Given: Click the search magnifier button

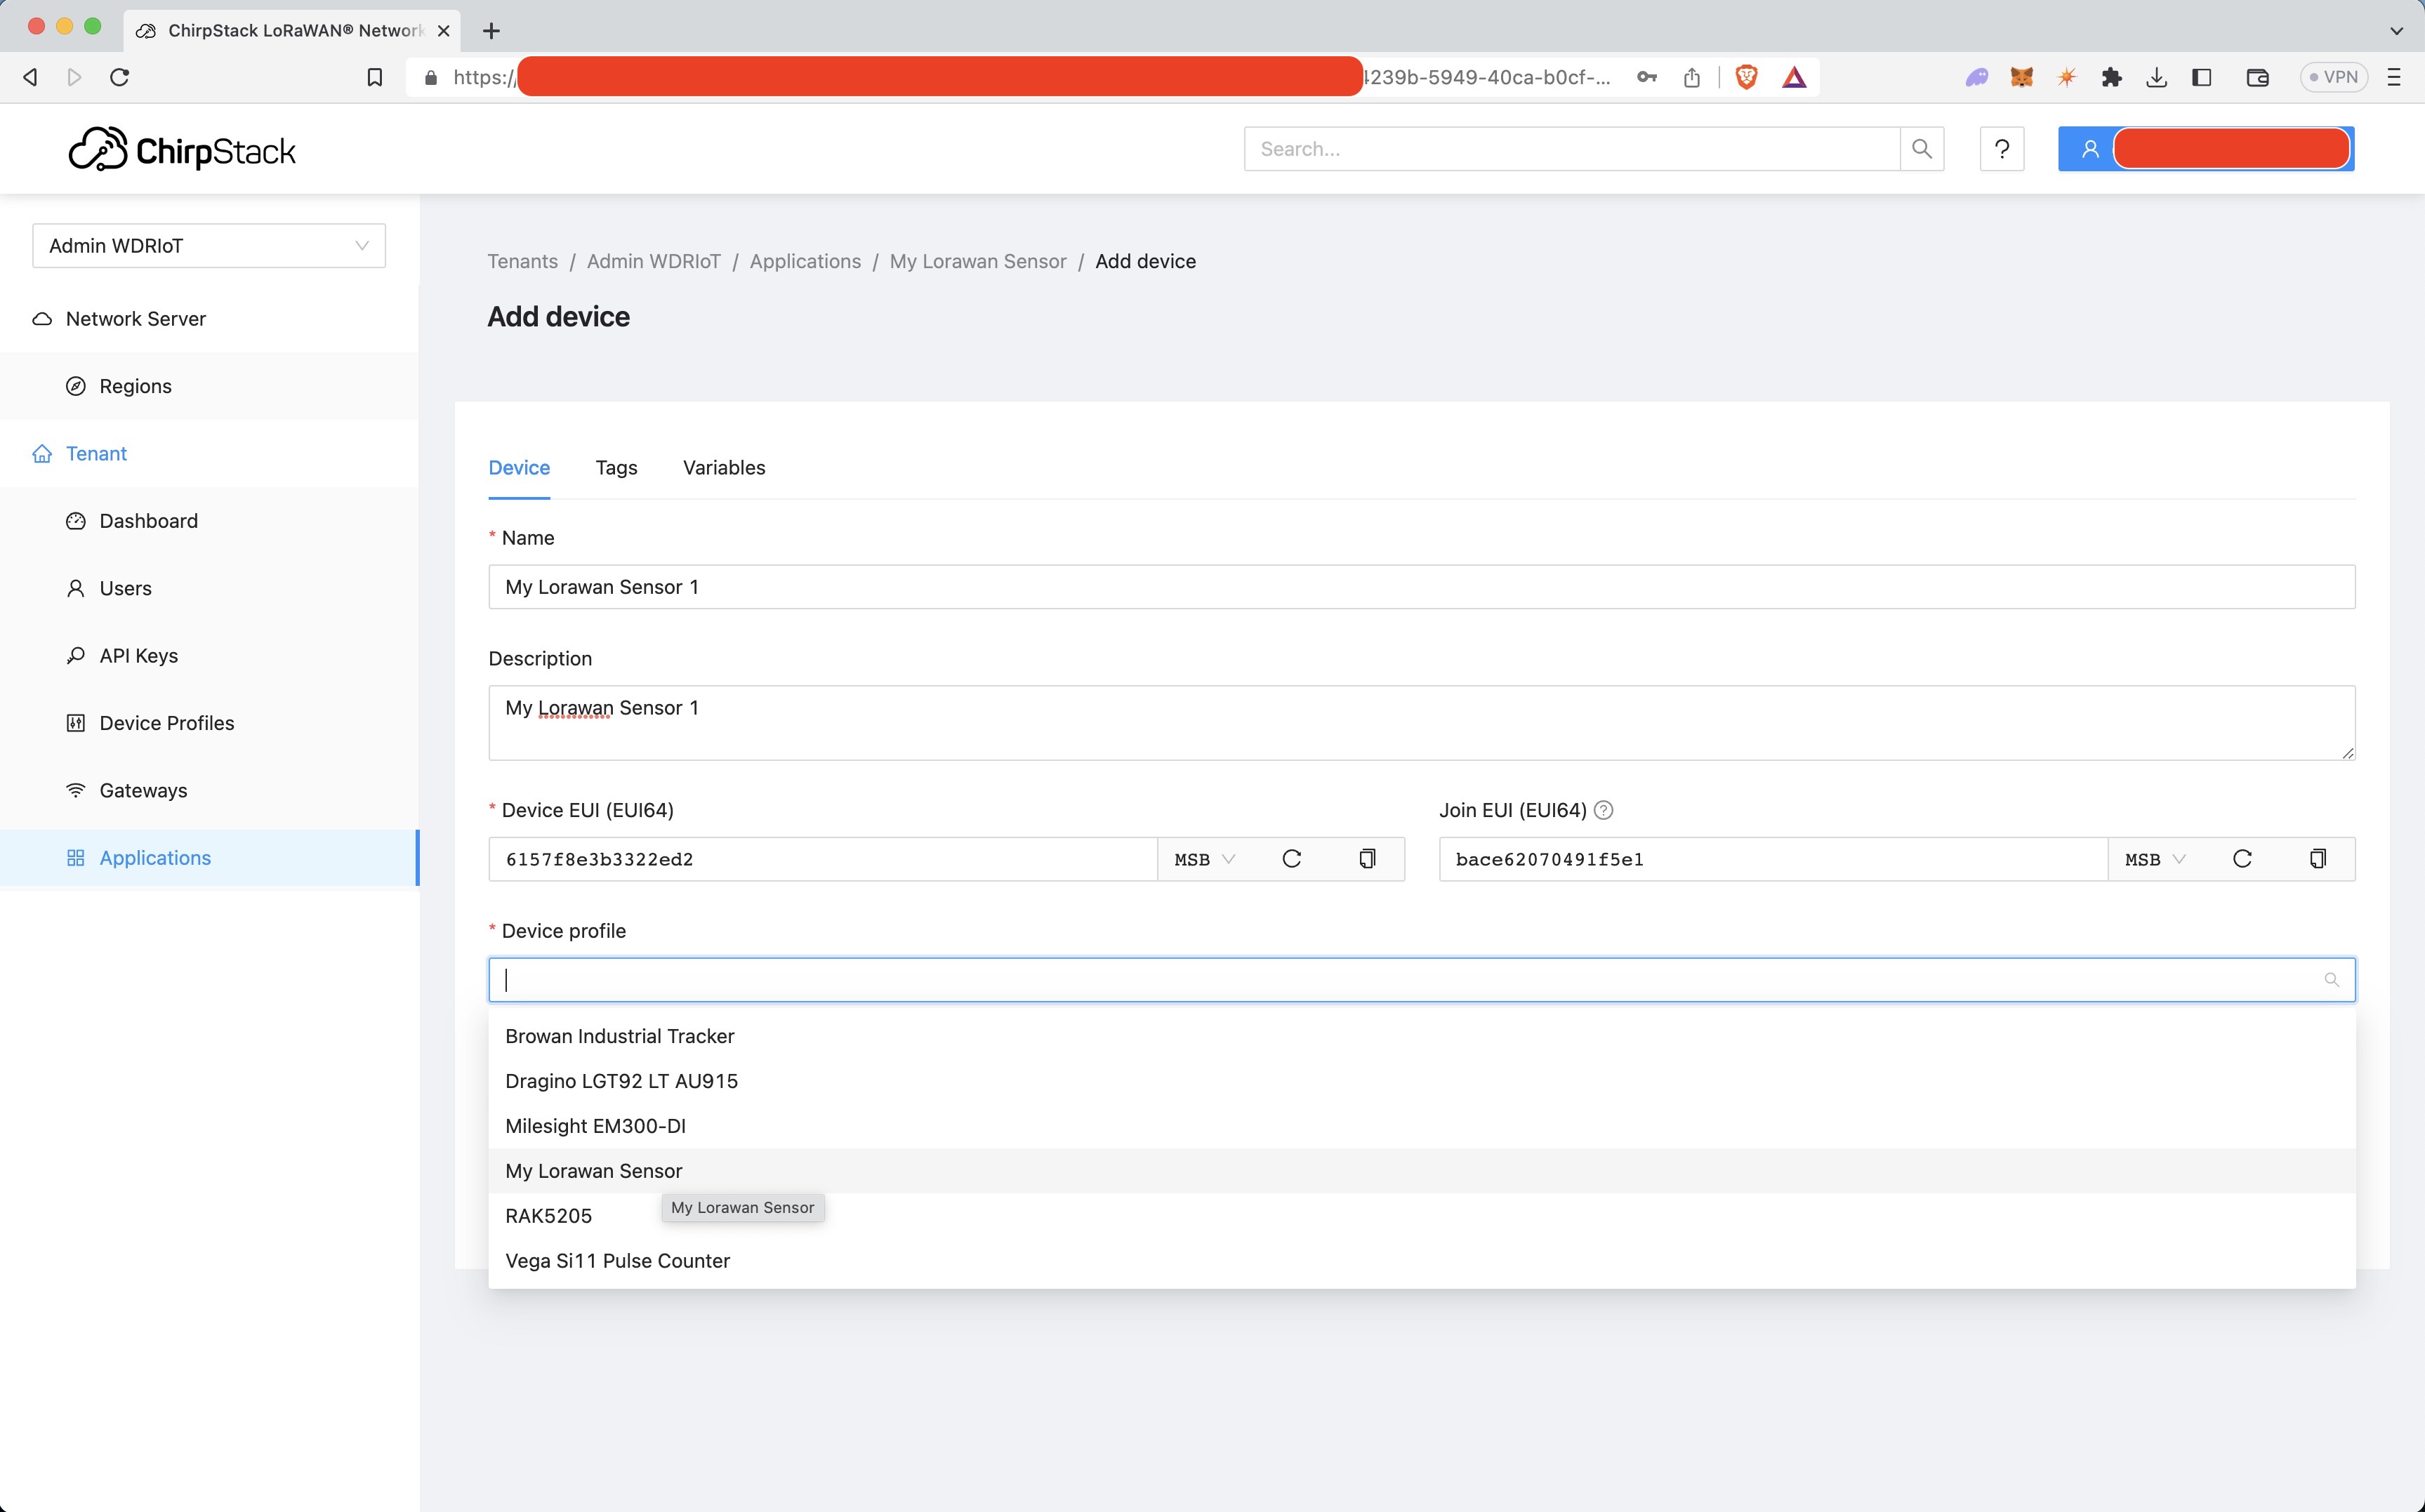Looking at the screenshot, I should point(1921,149).
